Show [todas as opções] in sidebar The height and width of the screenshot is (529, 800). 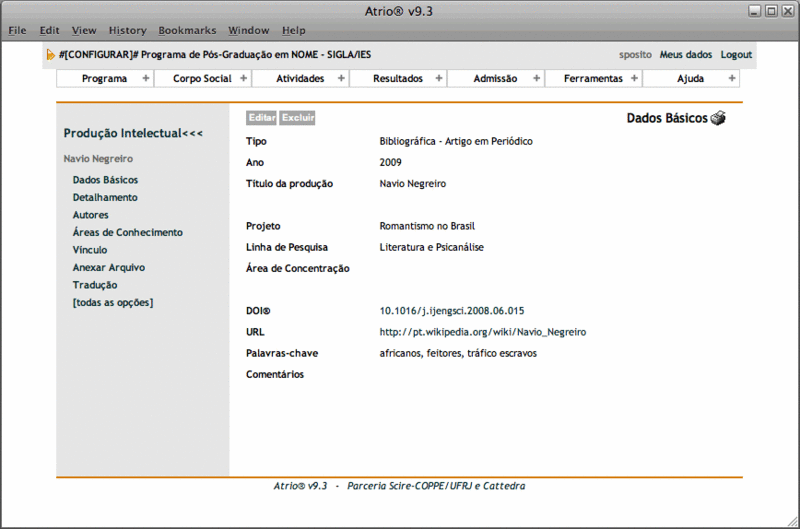point(113,302)
